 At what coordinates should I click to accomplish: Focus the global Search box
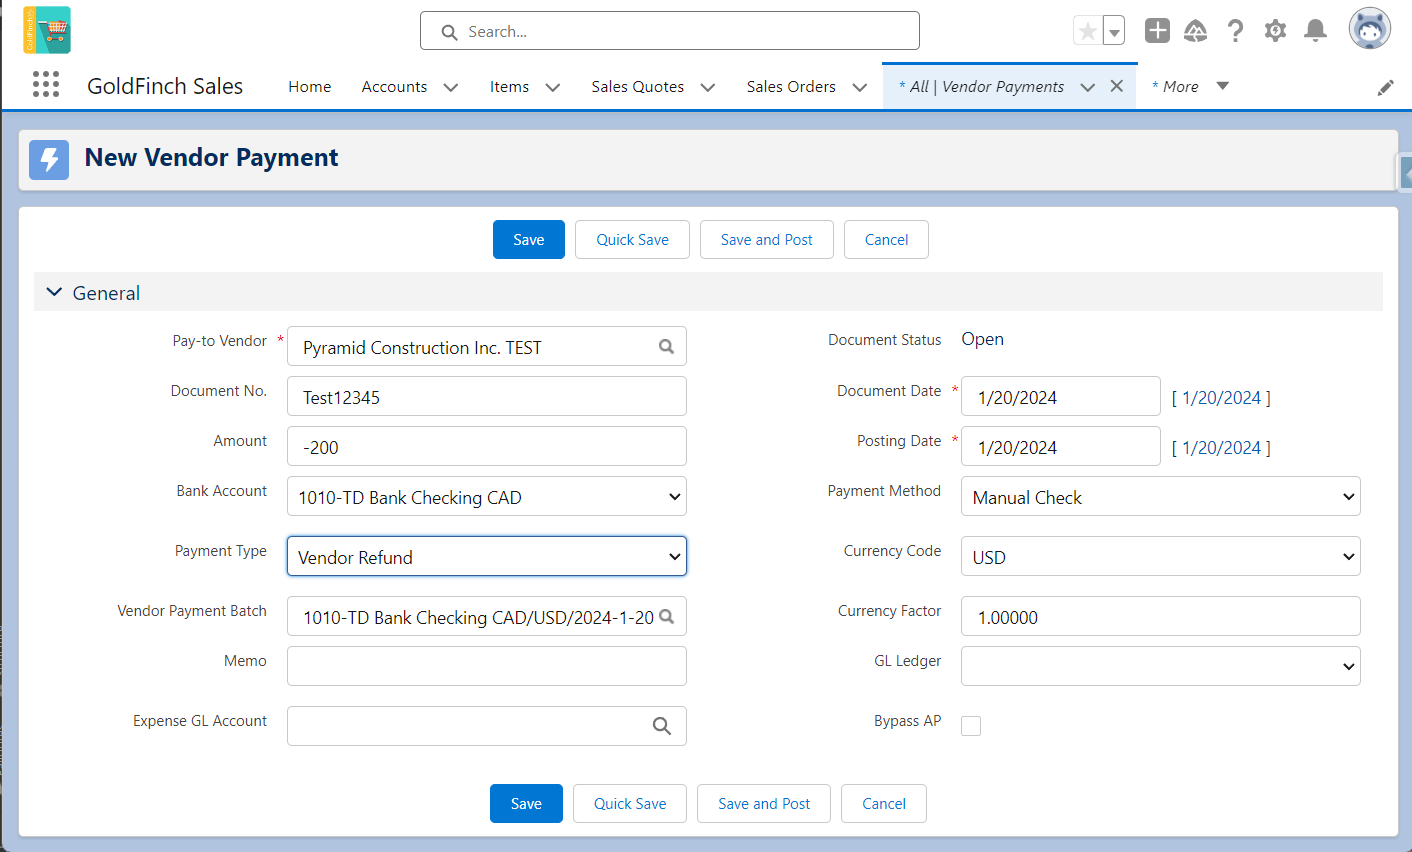tap(670, 31)
